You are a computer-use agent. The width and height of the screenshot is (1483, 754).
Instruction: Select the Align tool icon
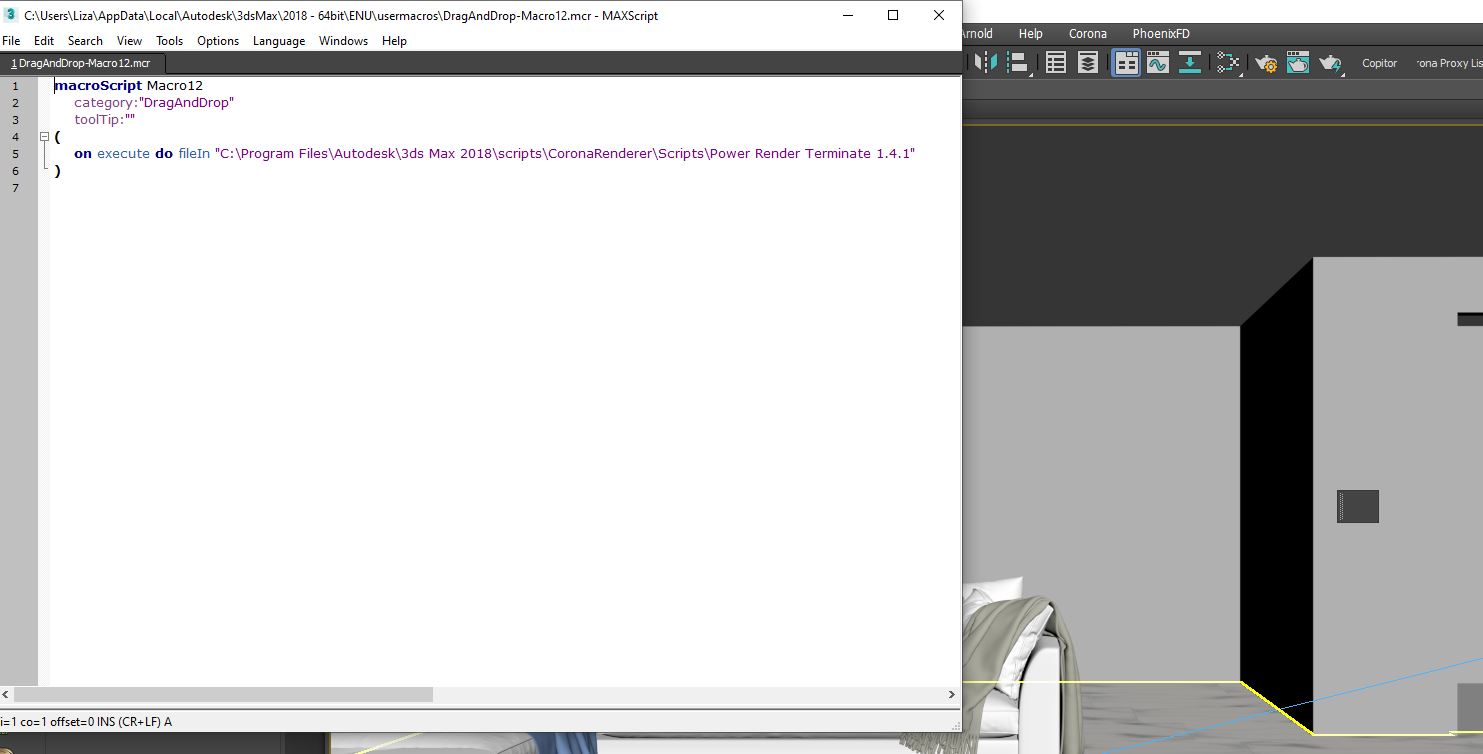pos(1018,63)
